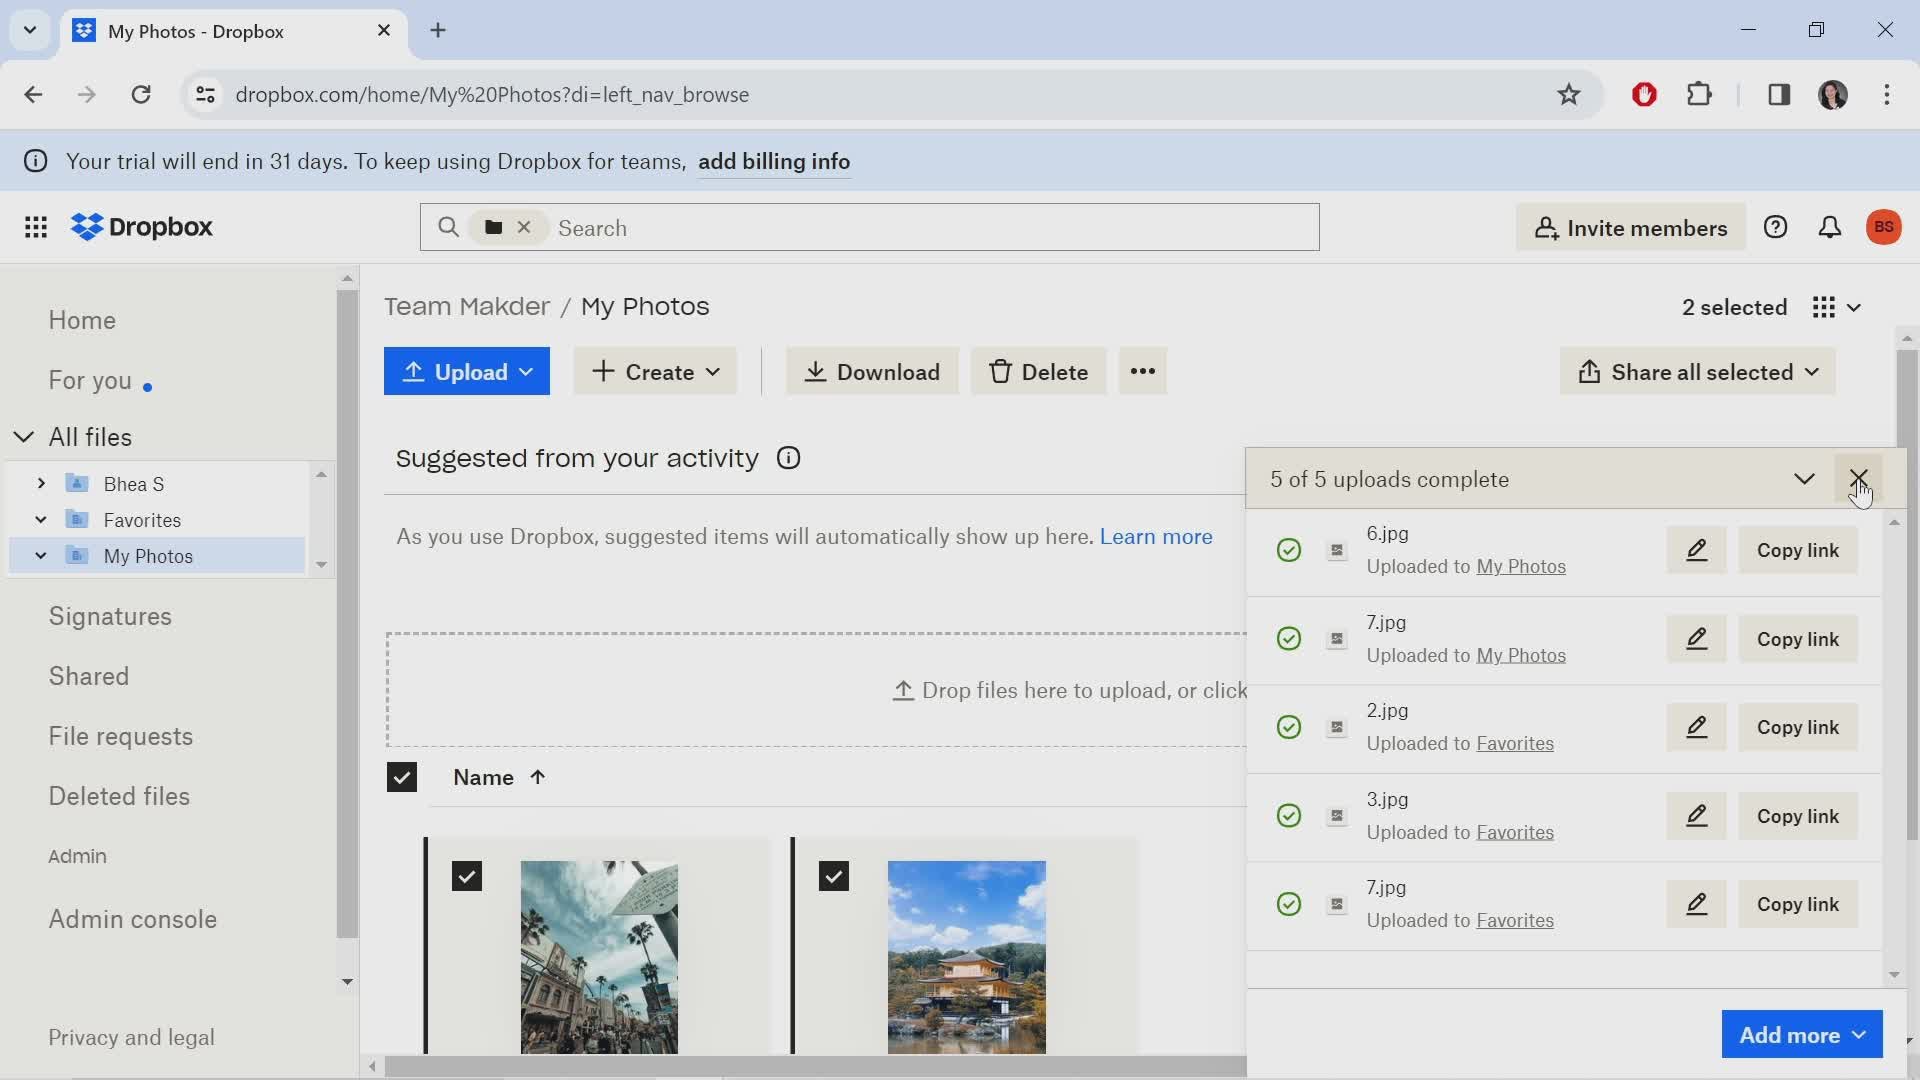The image size is (1920, 1080).
Task: Open the Create dropdown
Action: (x=655, y=371)
